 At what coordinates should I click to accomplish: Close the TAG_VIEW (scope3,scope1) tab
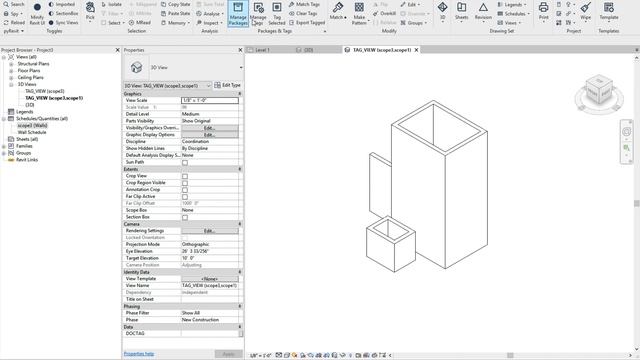pos(416,50)
